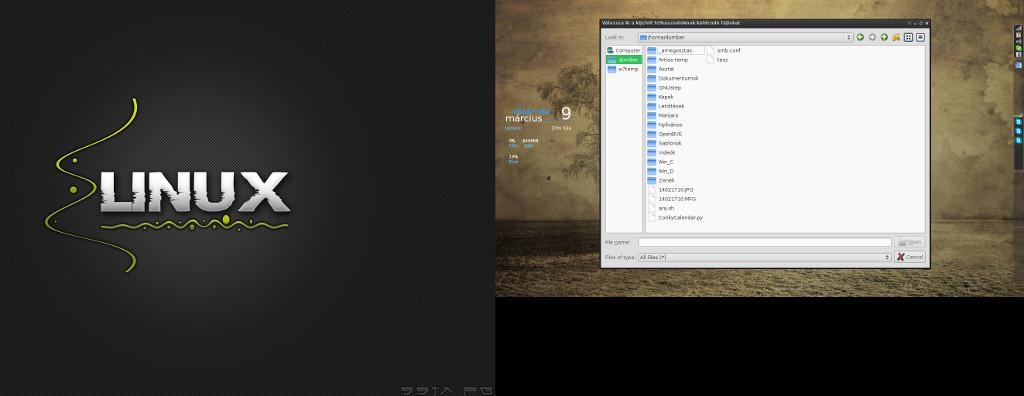Select the Win_C folder
The height and width of the screenshot is (396, 1024).
tap(661, 161)
